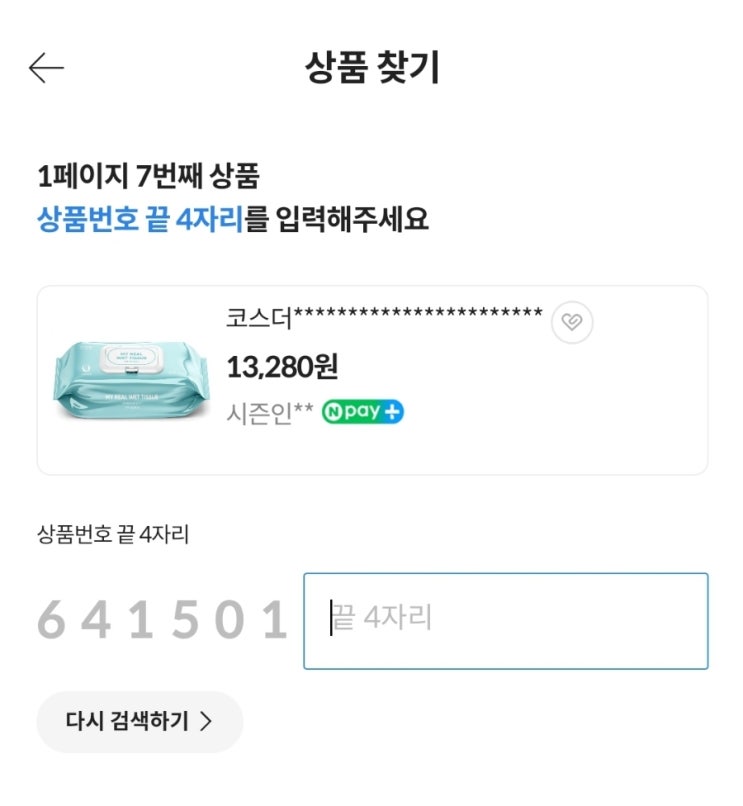Click the Npay badge beside the store name
The image size is (743, 806).
(x=362, y=412)
